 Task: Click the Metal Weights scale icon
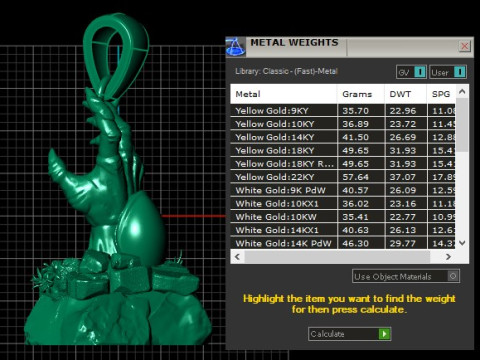tap(236, 47)
